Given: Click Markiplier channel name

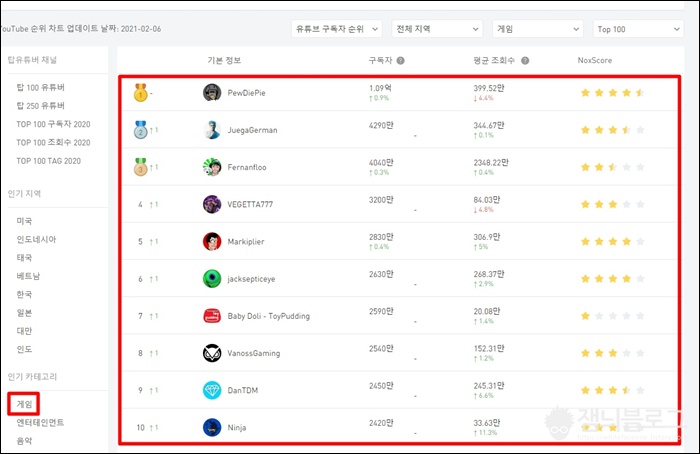Looking at the screenshot, I should (246, 242).
